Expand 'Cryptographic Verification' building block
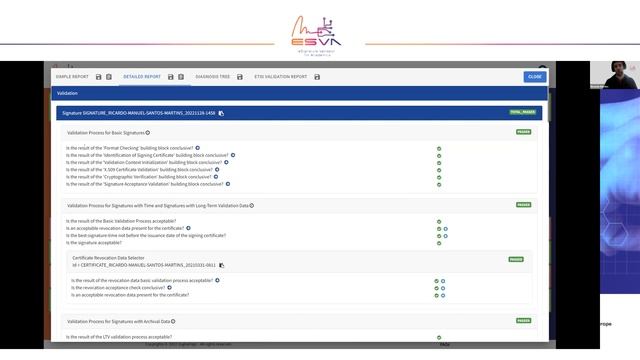Viewport: 640px width, 360px height. 216,177
